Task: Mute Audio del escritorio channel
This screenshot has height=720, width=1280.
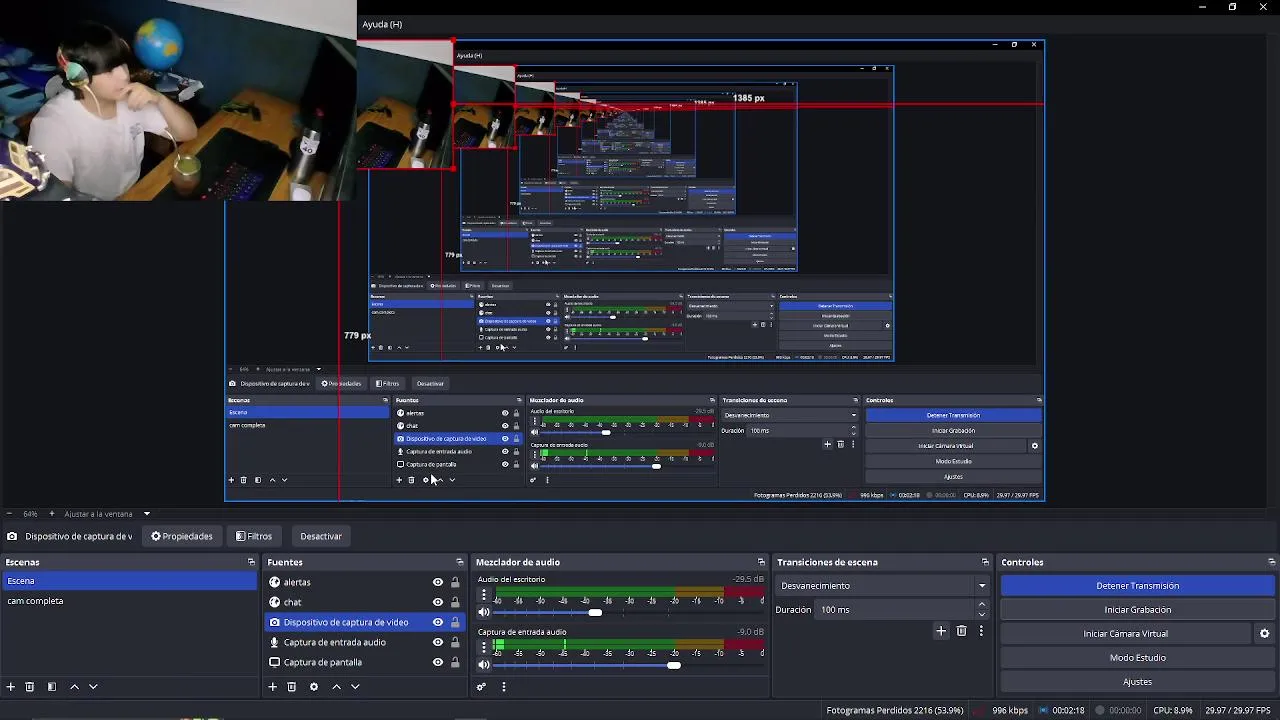Action: click(484, 612)
